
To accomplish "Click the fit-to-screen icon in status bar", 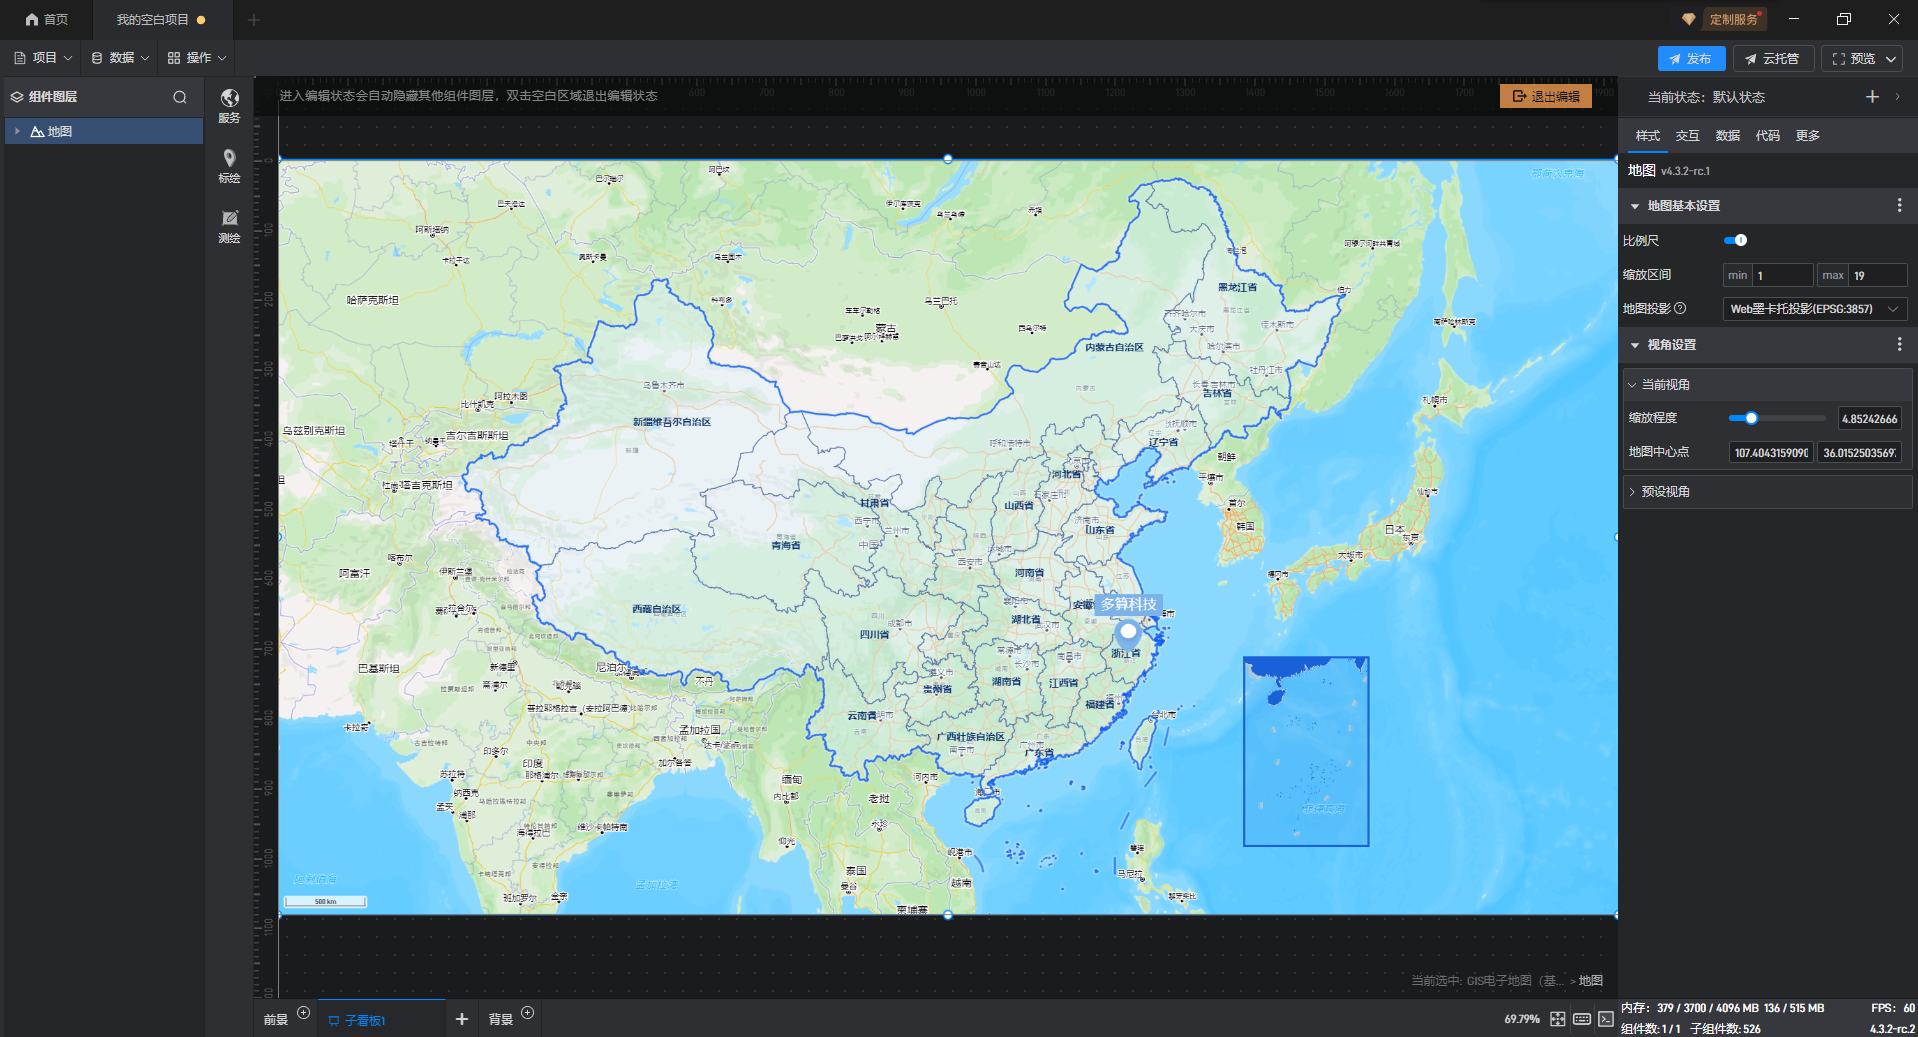I will pyautogui.click(x=1558, y=1019).
